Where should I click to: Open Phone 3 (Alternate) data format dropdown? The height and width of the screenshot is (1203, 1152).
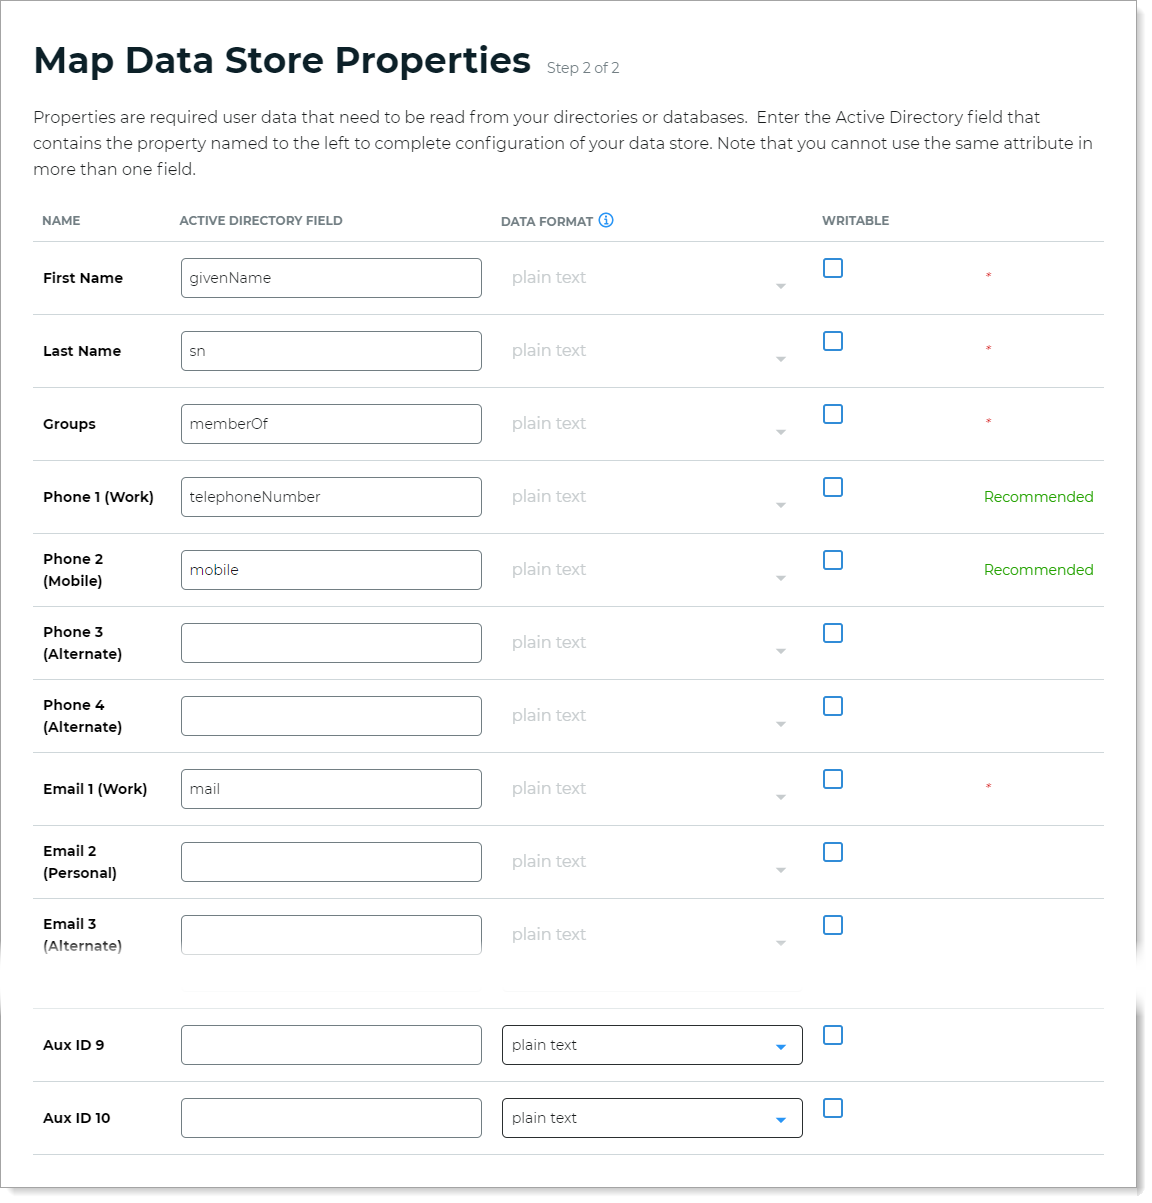point(652,643)
